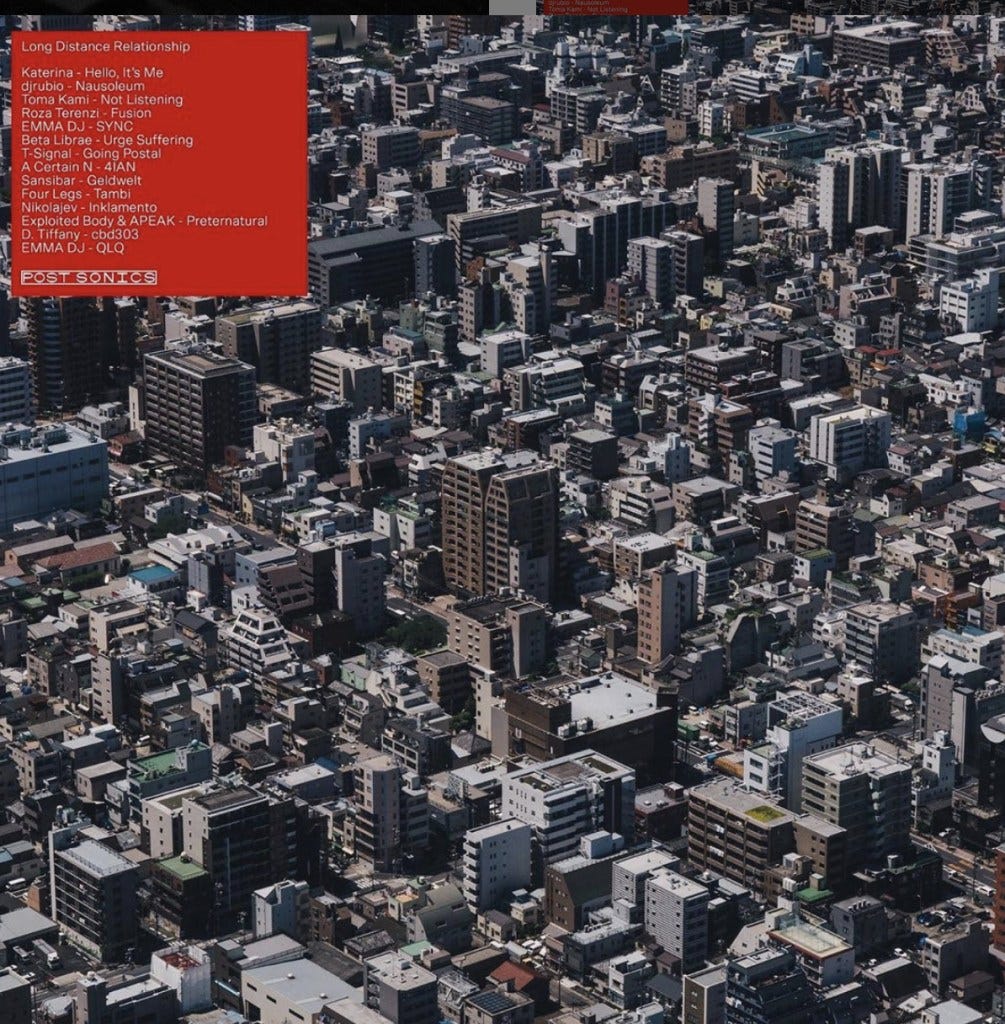Select 'Exploited Body & APEAK - Preternatural'
Viewport: 1005px width, 1024px height.
(144, 221)
